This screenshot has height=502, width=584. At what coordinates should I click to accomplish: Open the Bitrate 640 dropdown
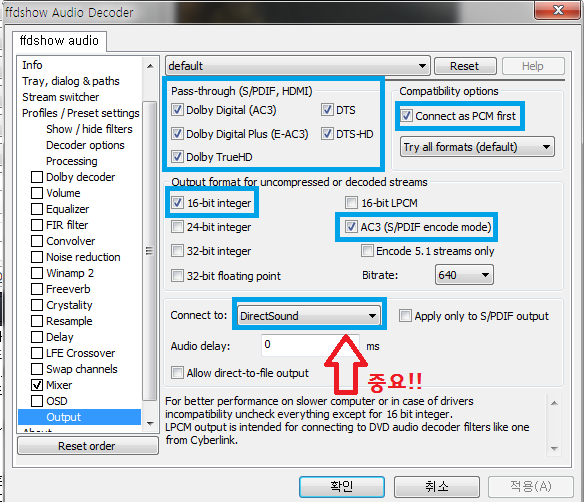(x=464, y=275)
